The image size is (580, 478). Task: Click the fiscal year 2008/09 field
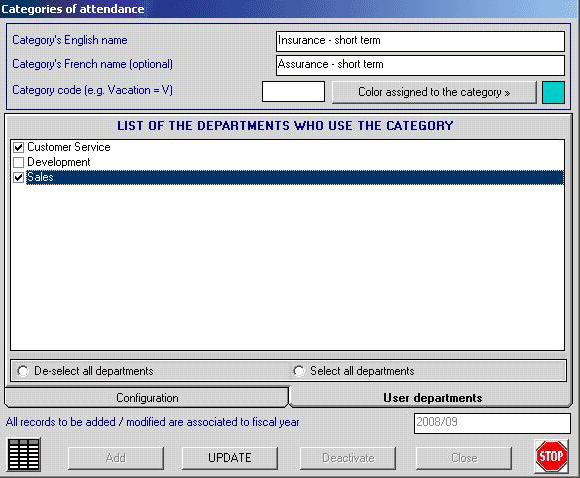(492, 423)
